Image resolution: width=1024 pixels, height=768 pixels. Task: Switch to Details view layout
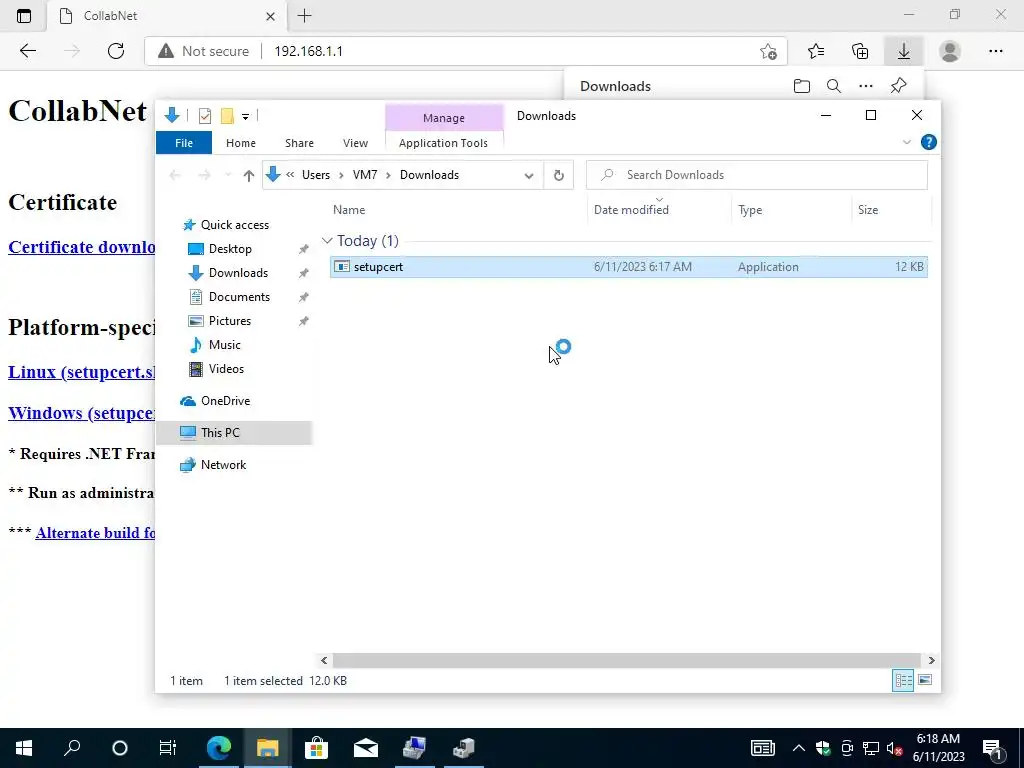[903, 680]
